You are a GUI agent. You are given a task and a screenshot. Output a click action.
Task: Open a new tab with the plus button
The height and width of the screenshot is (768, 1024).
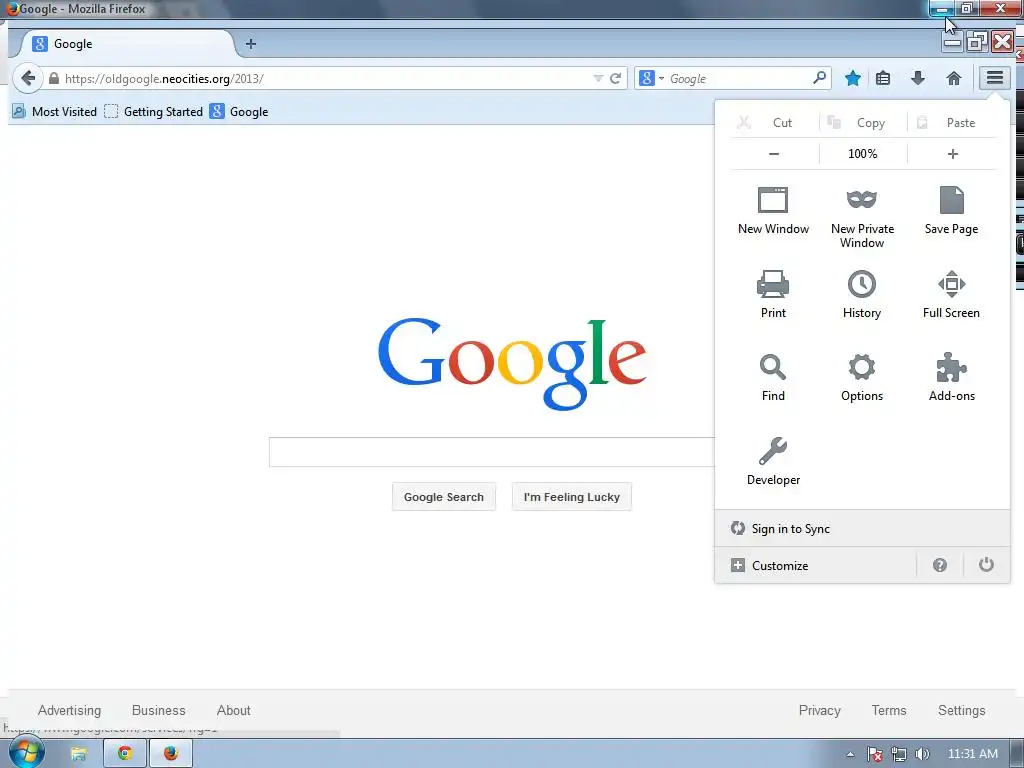251,44
